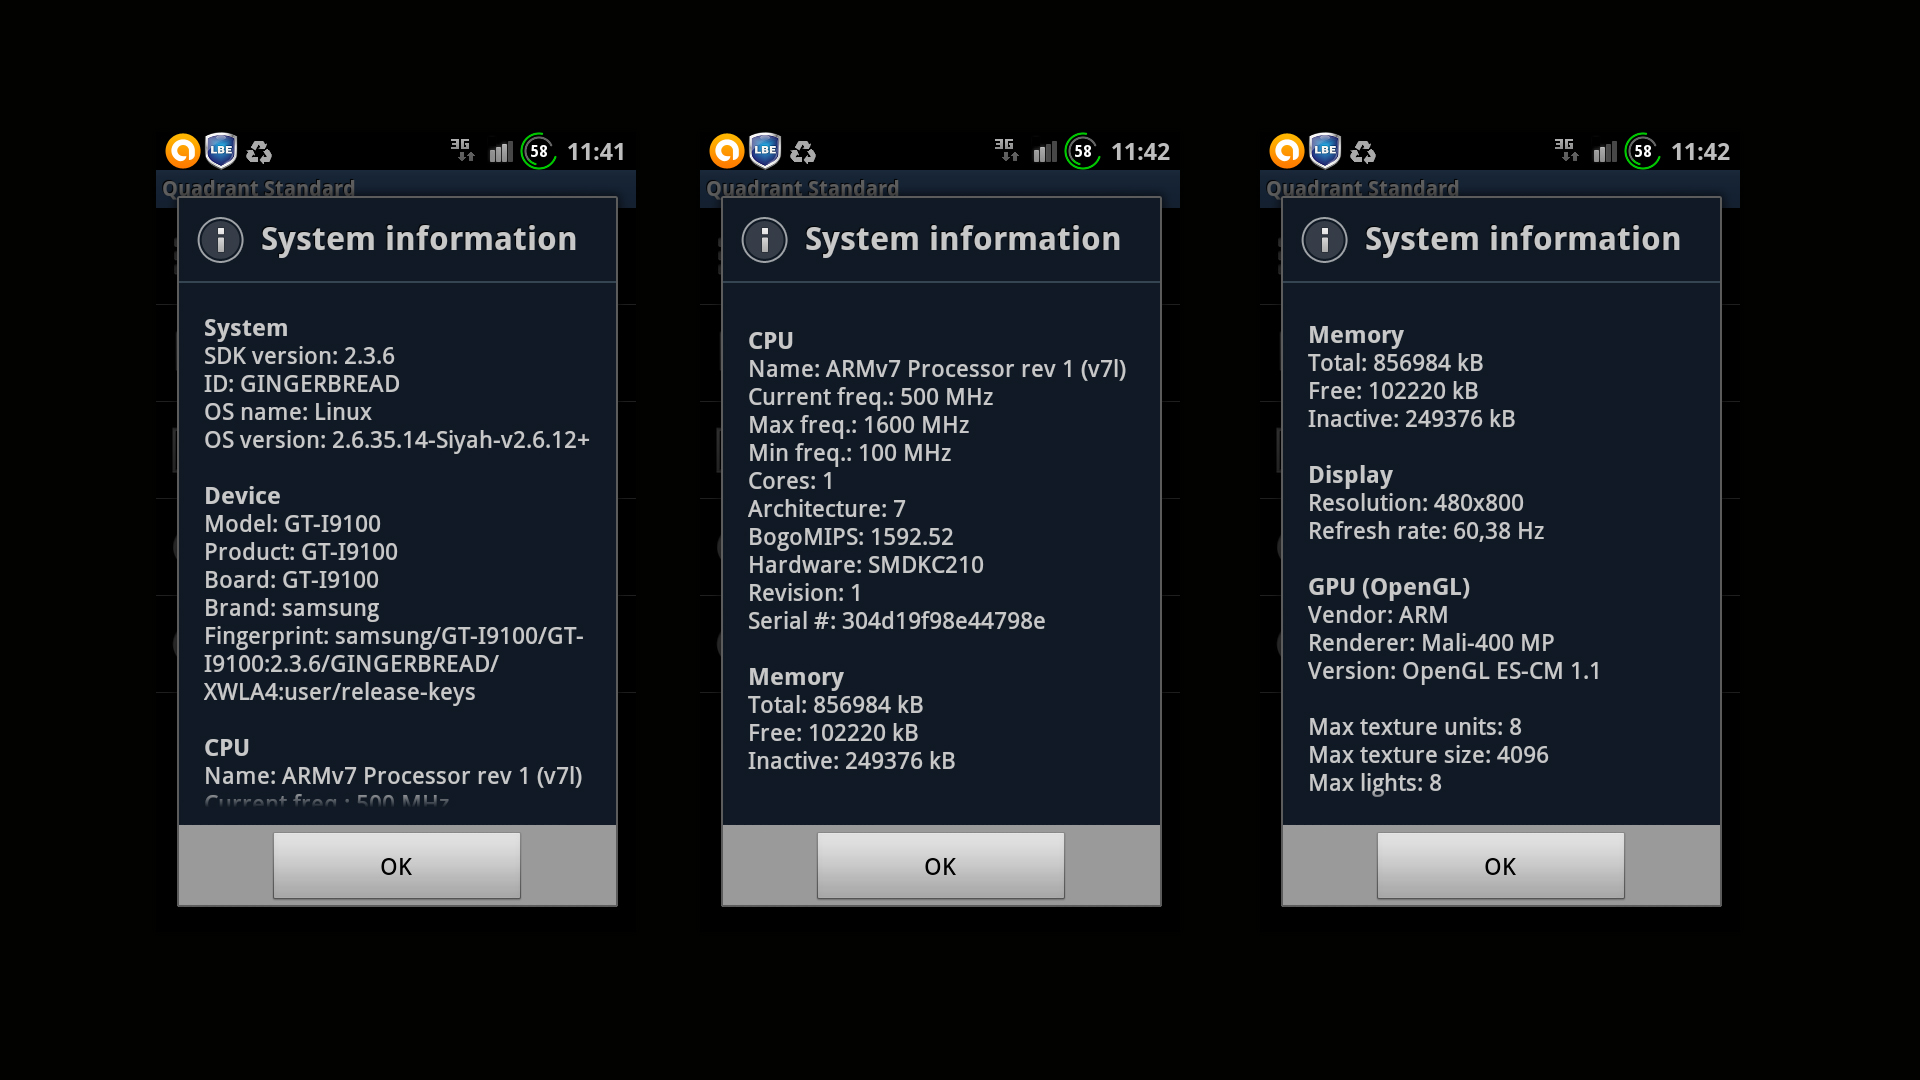
Task: Tap the battery 58 circle in middle screenshot
Action: tap(1083, 151)
